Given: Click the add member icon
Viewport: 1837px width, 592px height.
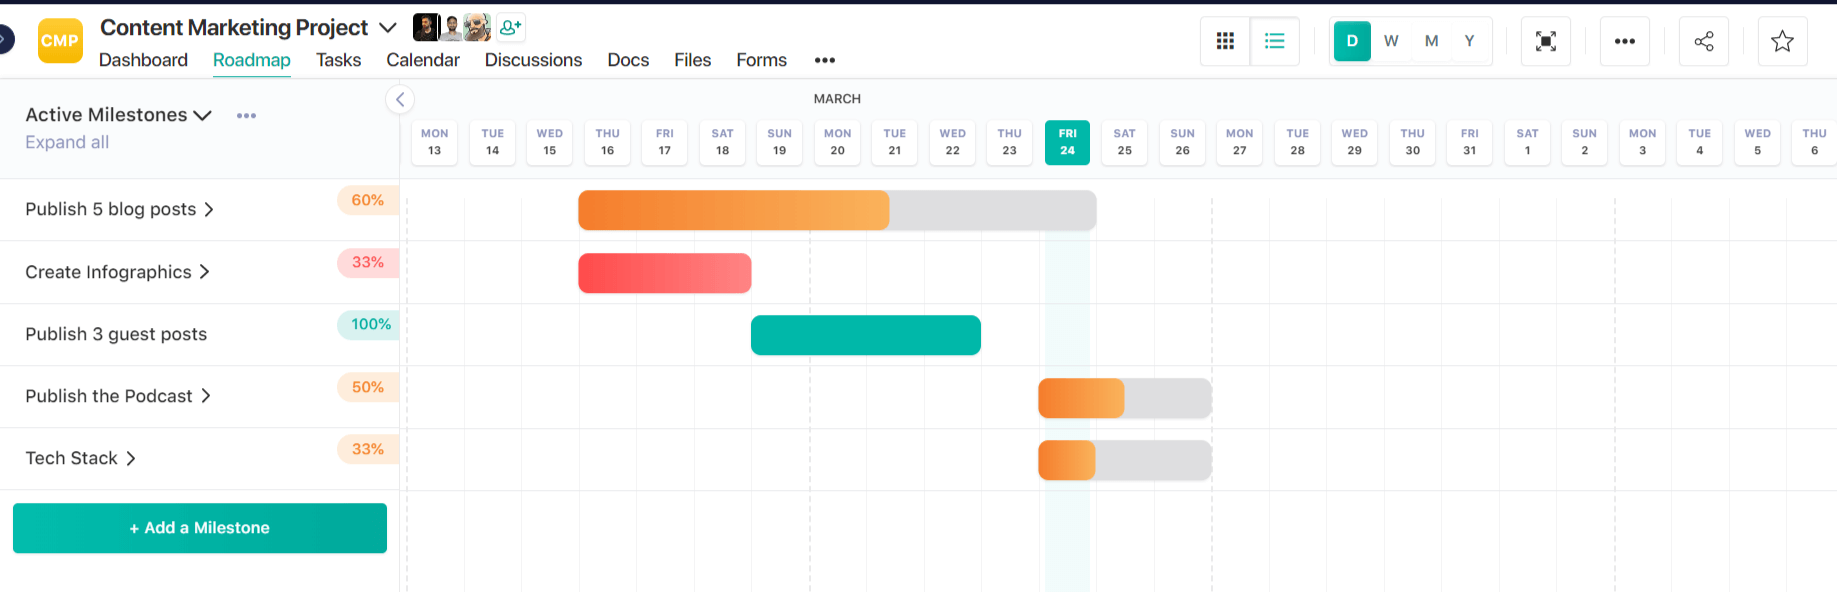Looking at the screenshot, I should click(510, 27).
